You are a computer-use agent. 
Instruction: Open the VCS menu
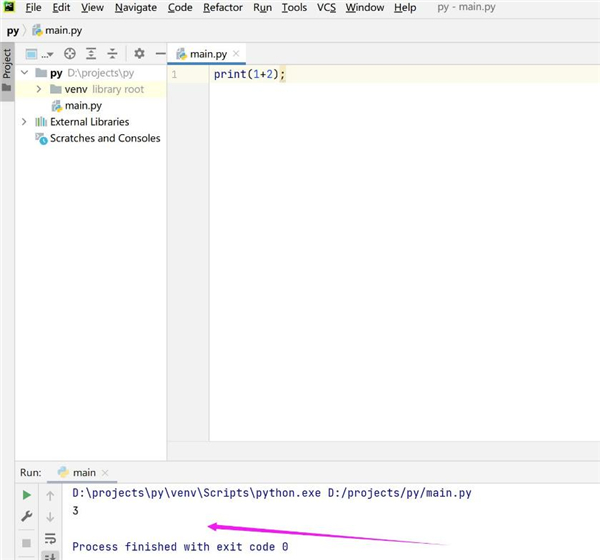326,8
